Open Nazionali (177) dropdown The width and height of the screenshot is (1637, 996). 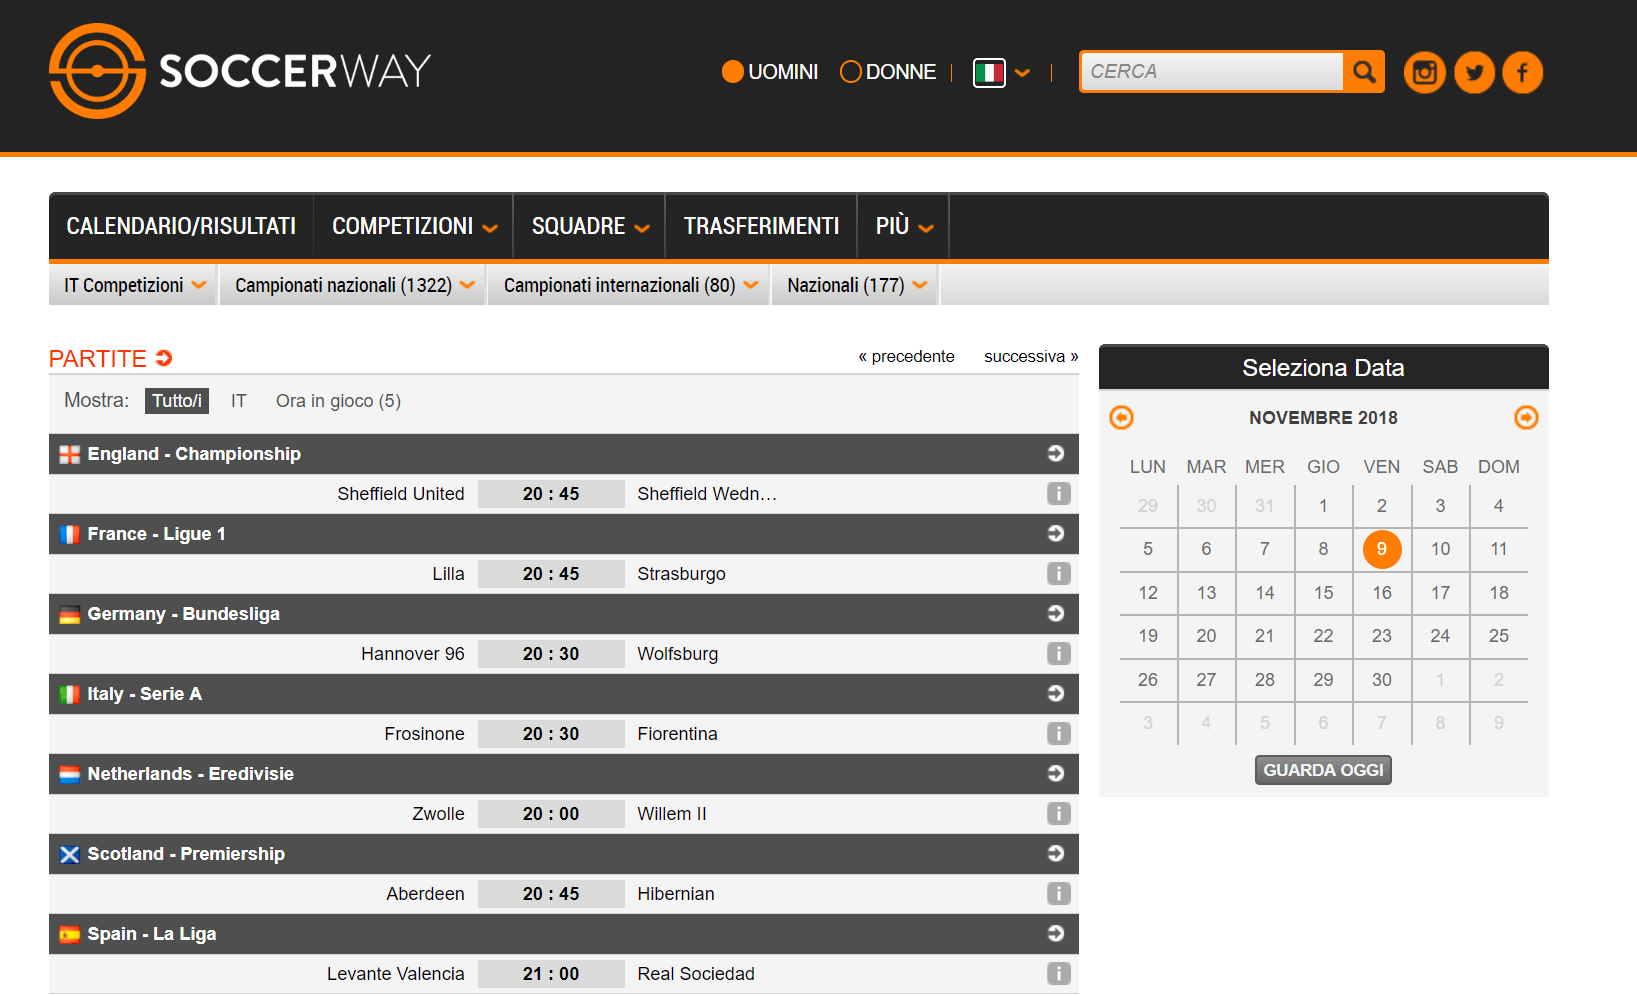click(x=857, y=285)
